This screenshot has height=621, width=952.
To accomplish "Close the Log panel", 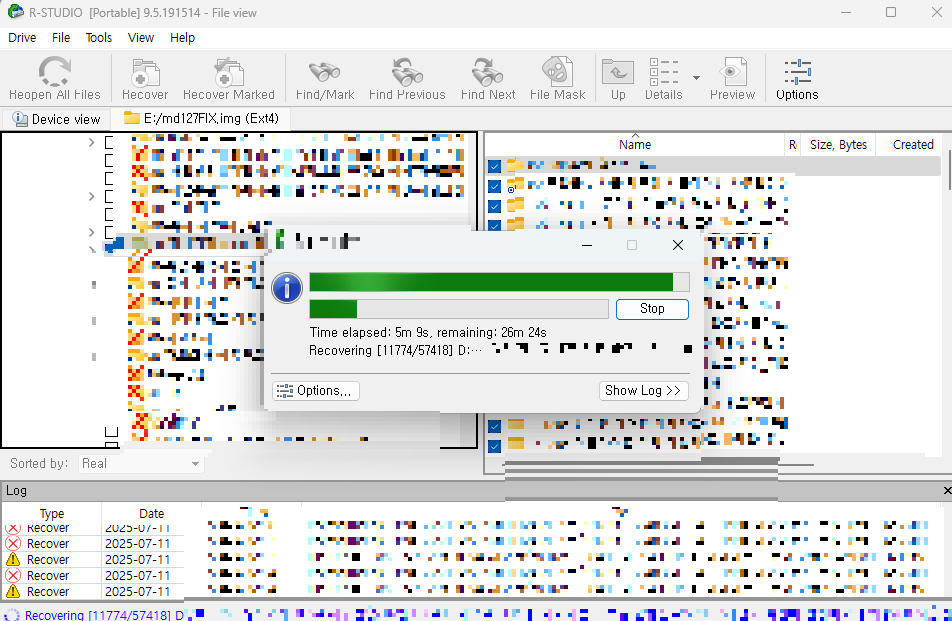I will point(947,490).
